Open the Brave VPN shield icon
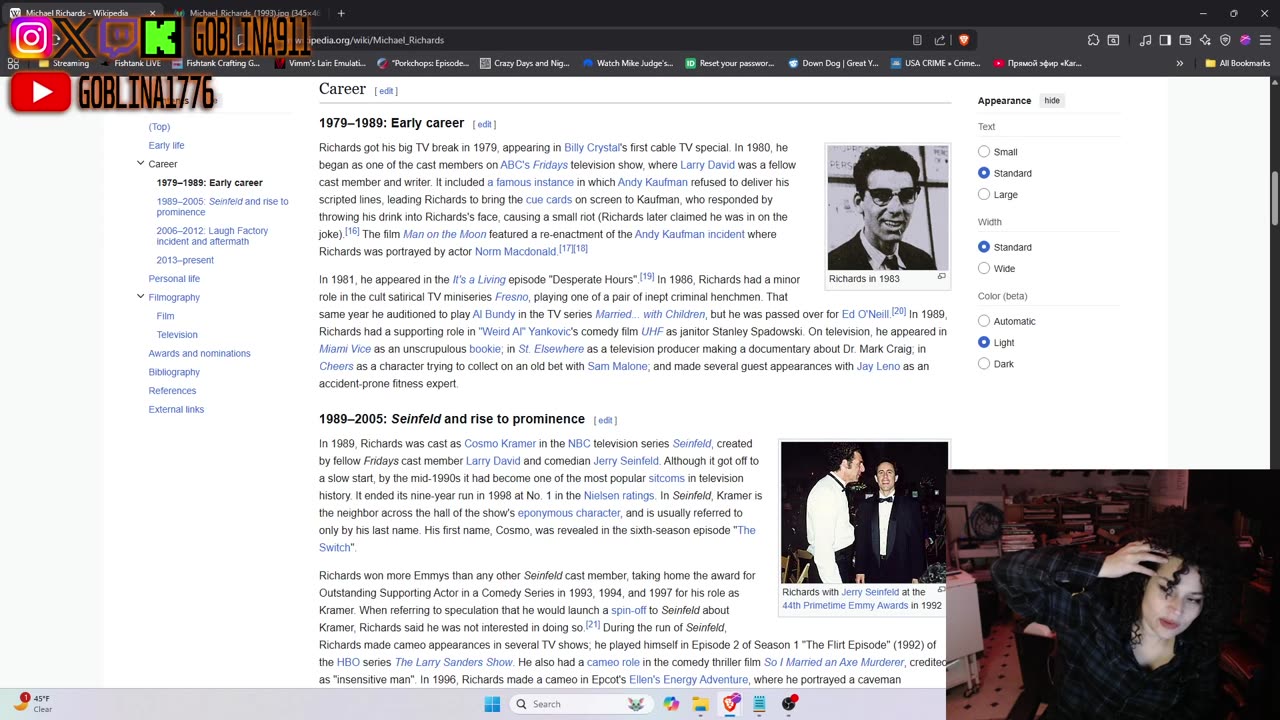The width and height of the screenshot is (1280, 720). coord(1225,40)
